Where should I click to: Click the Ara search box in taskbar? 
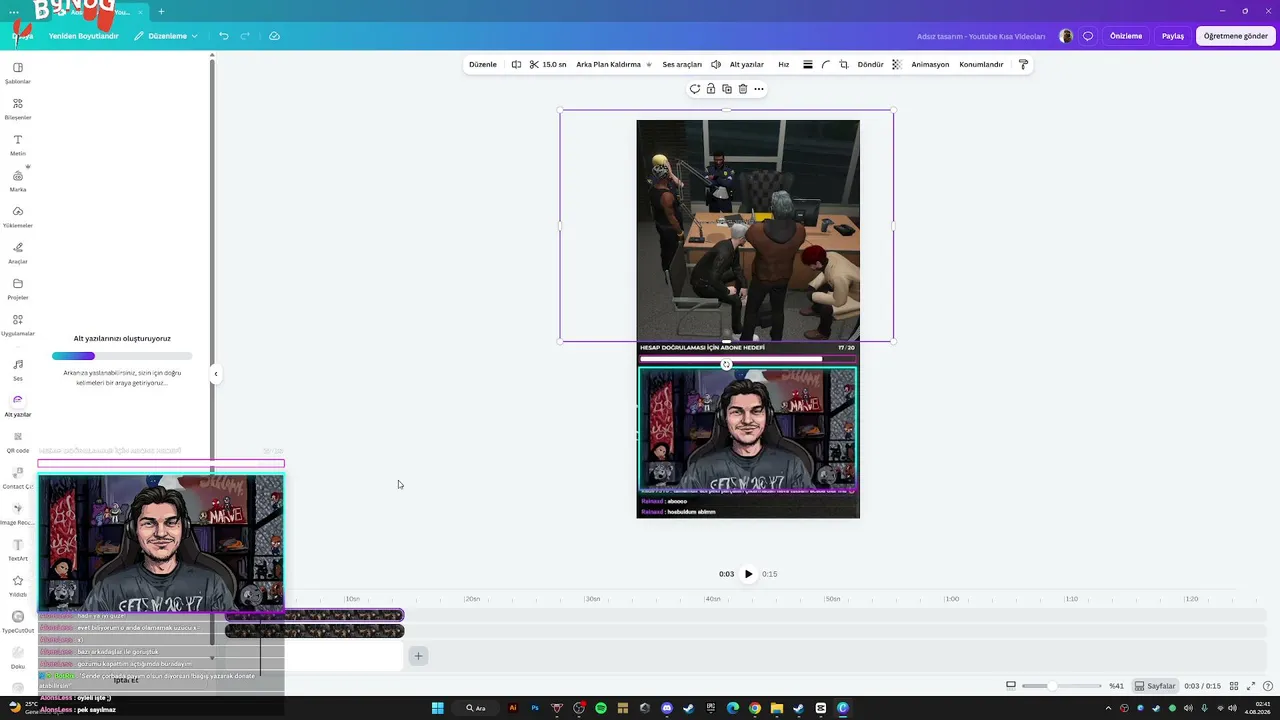point(476,708)
